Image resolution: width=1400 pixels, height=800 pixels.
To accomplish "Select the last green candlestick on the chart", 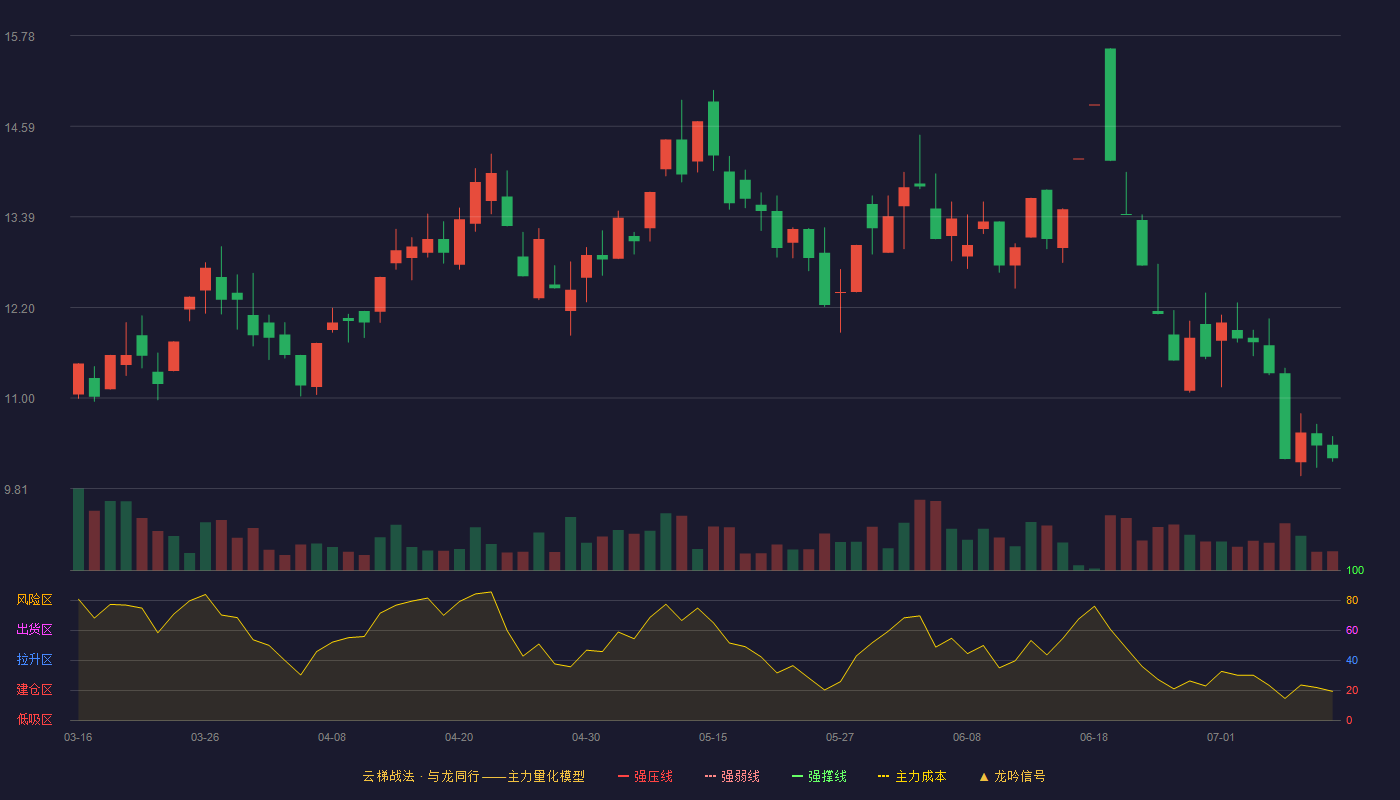I will 1332,451.
